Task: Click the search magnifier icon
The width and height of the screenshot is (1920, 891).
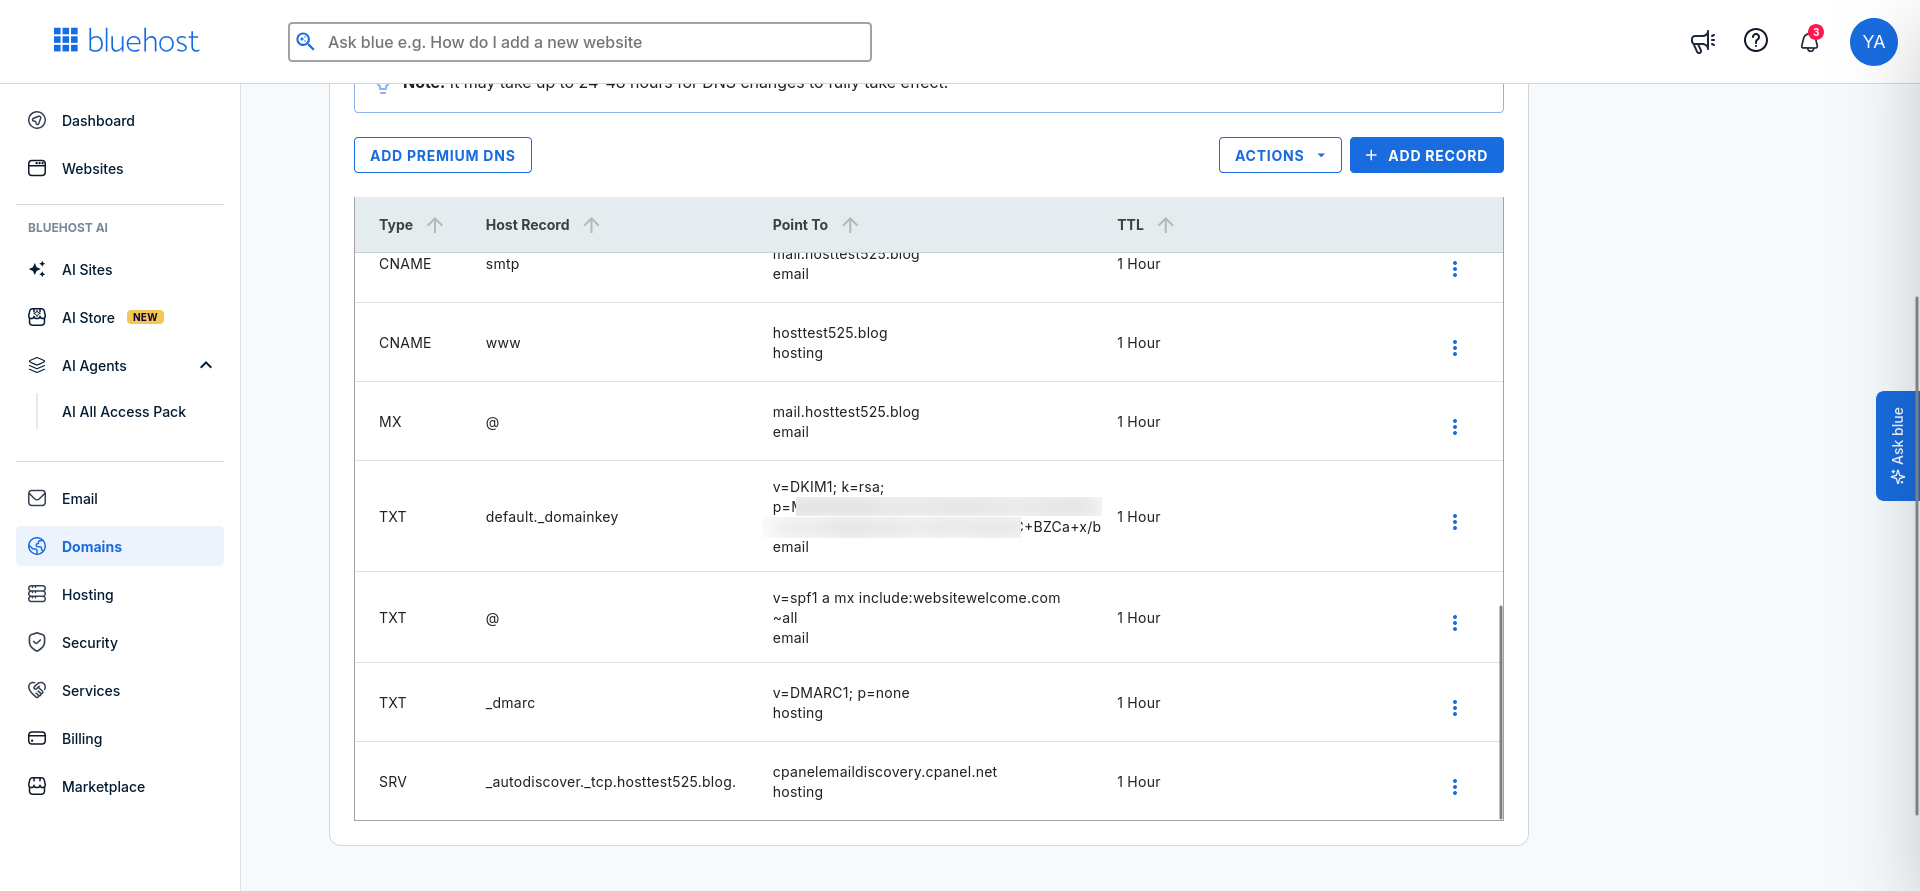Action: (306, 42)
